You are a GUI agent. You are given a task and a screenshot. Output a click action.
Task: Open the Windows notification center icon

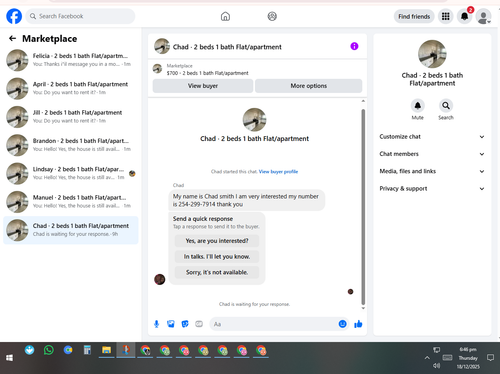click(x=490, y=358)
